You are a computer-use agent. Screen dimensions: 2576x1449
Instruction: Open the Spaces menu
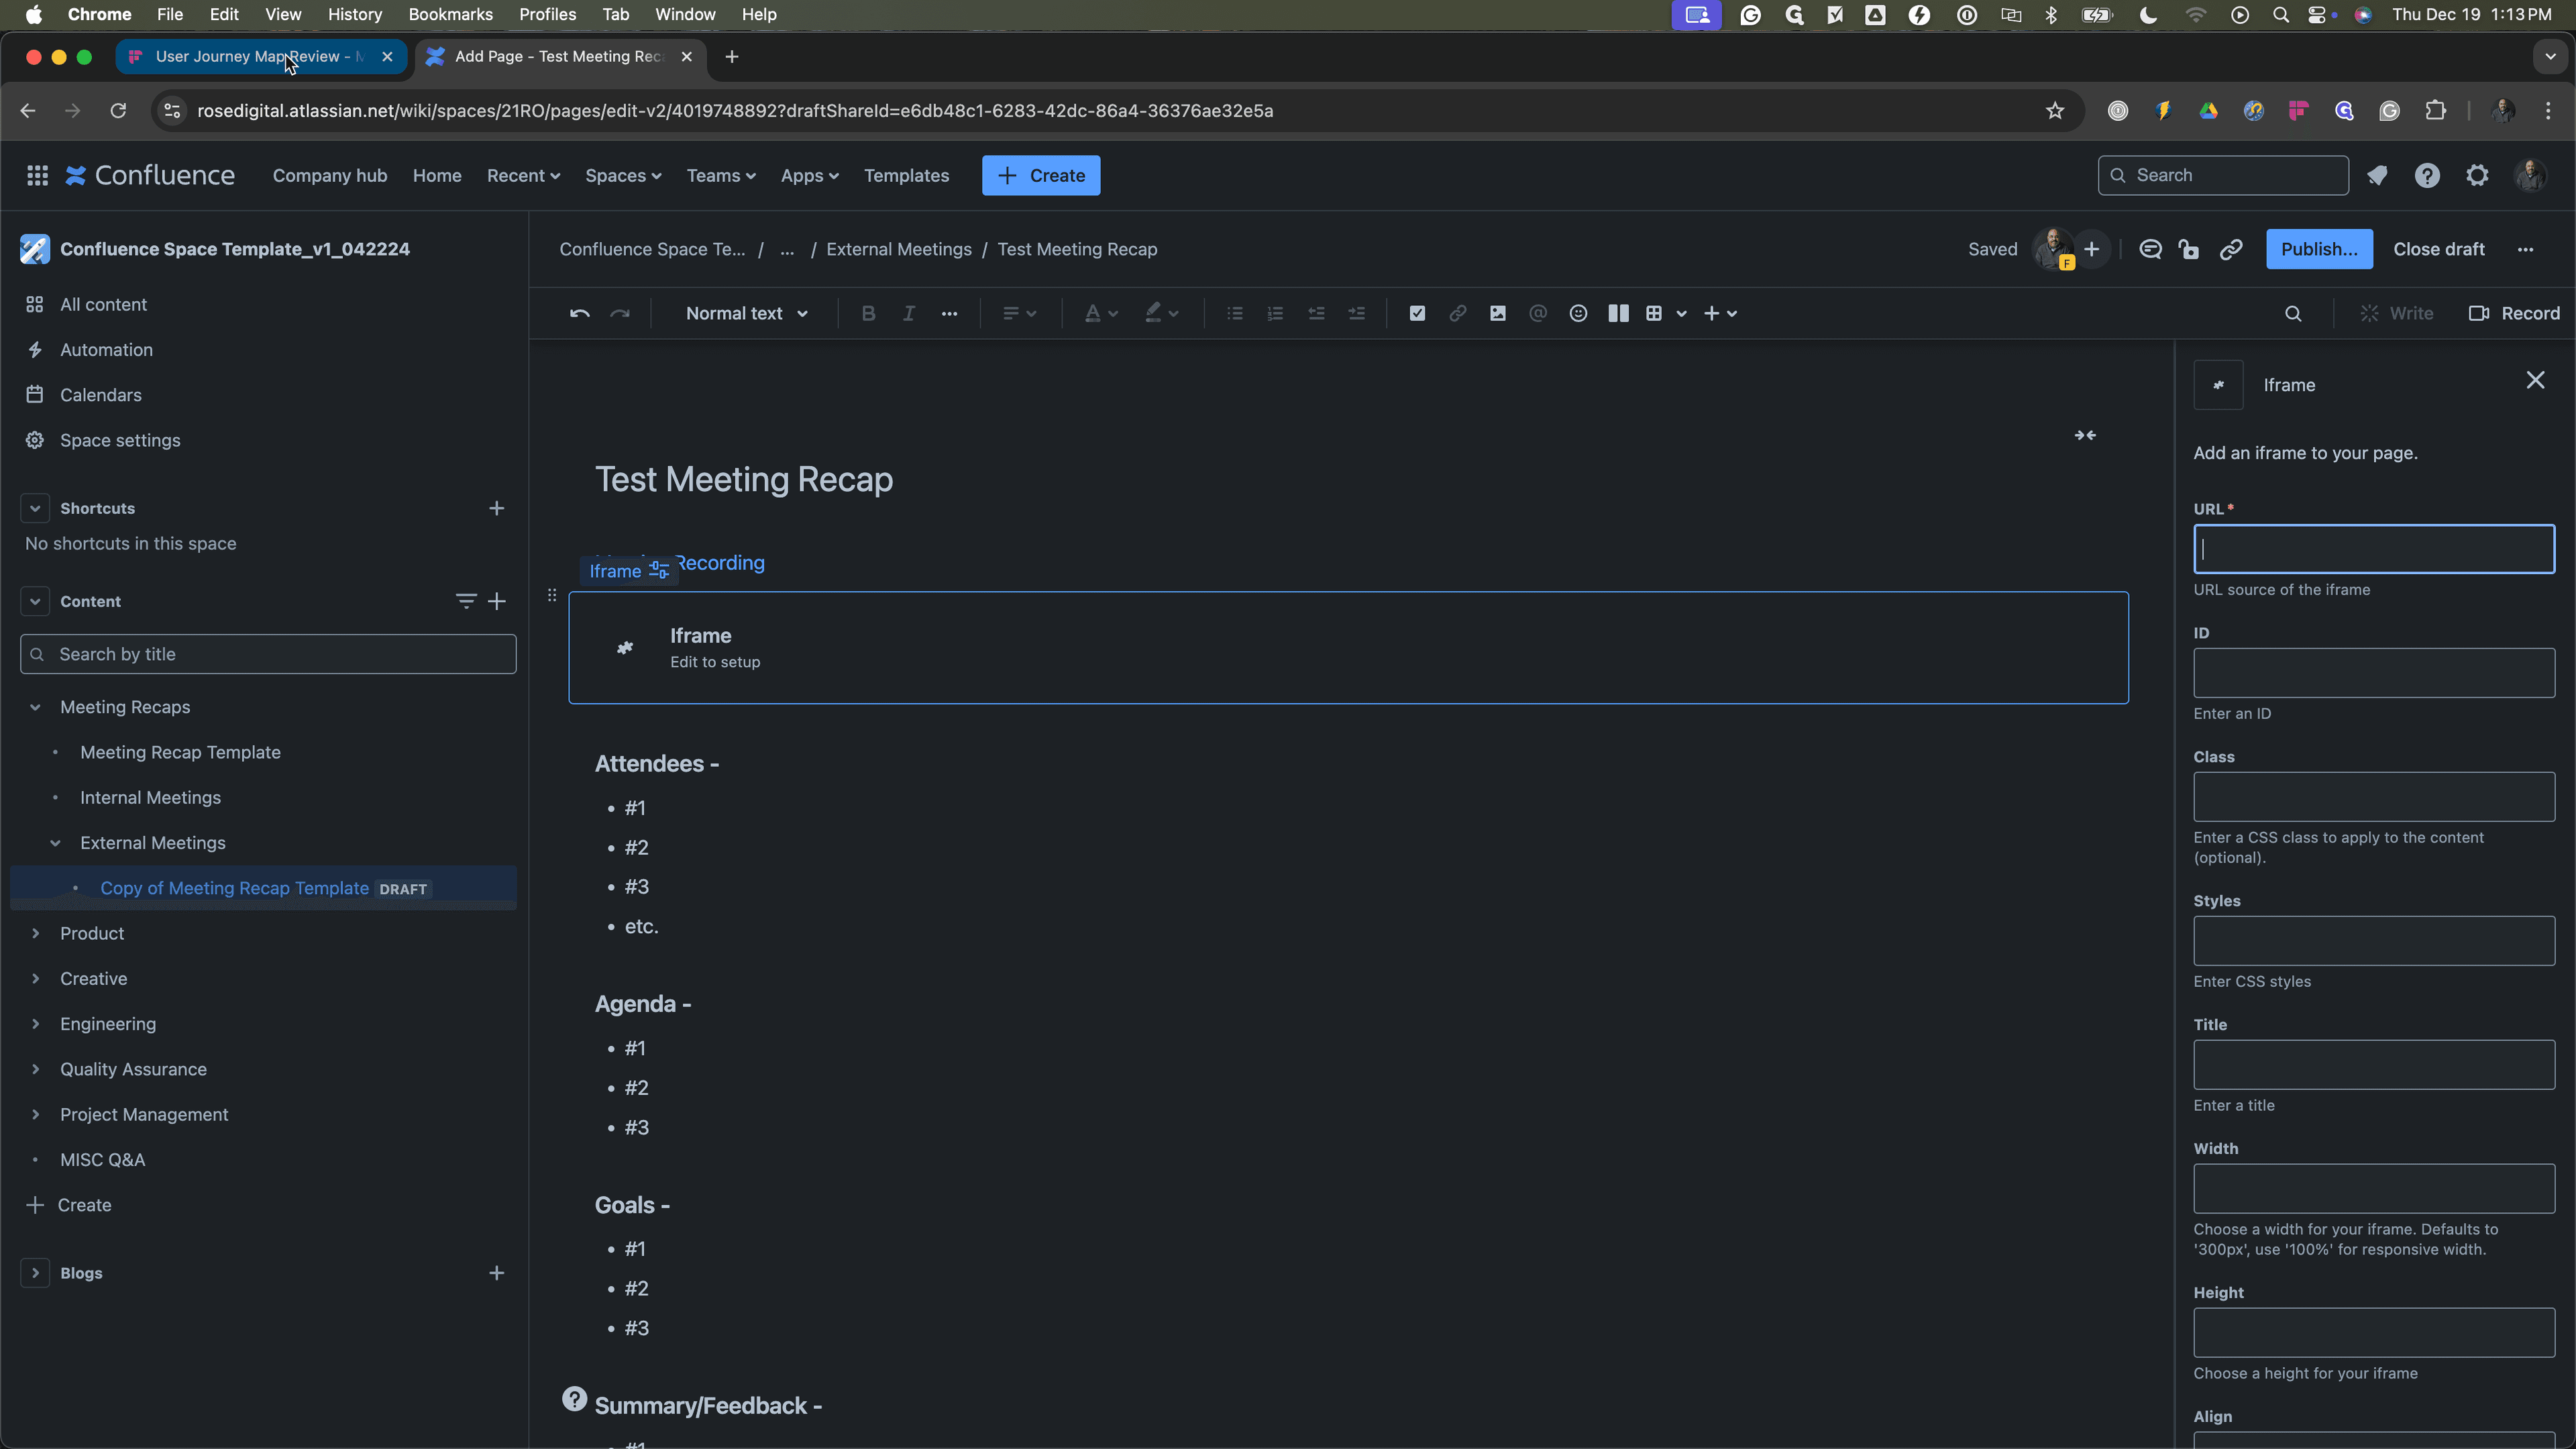623,176
